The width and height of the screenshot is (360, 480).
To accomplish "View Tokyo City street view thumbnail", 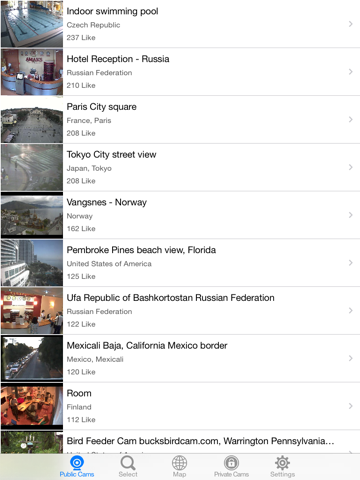I will (32, 168).
